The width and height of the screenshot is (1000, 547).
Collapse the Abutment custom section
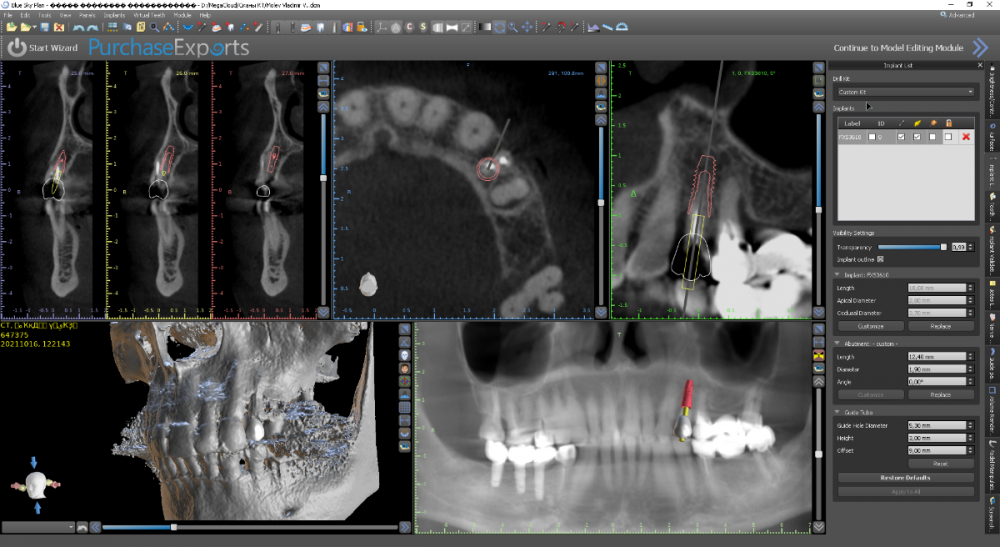click(x=837, y=343)
